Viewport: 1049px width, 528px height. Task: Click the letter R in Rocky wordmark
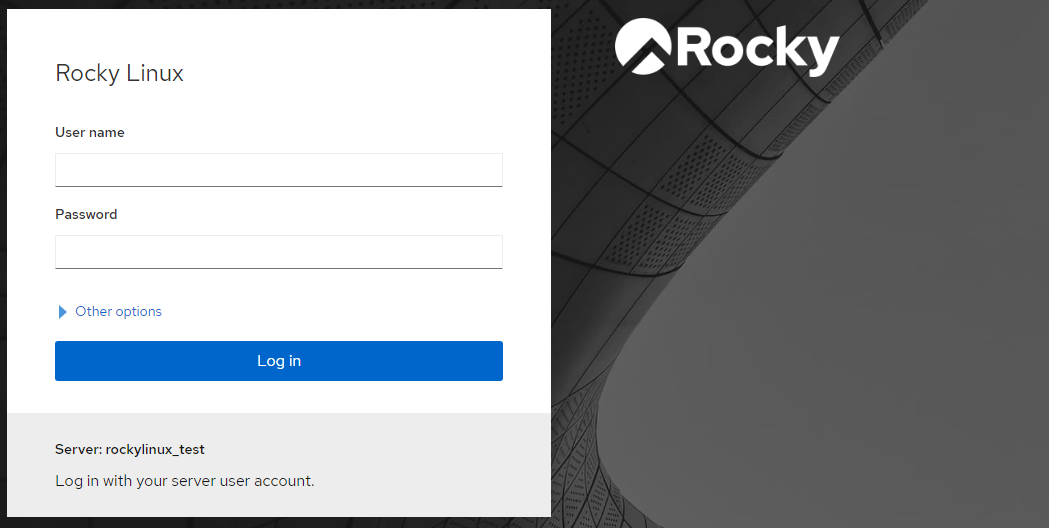tap(695, 46)
